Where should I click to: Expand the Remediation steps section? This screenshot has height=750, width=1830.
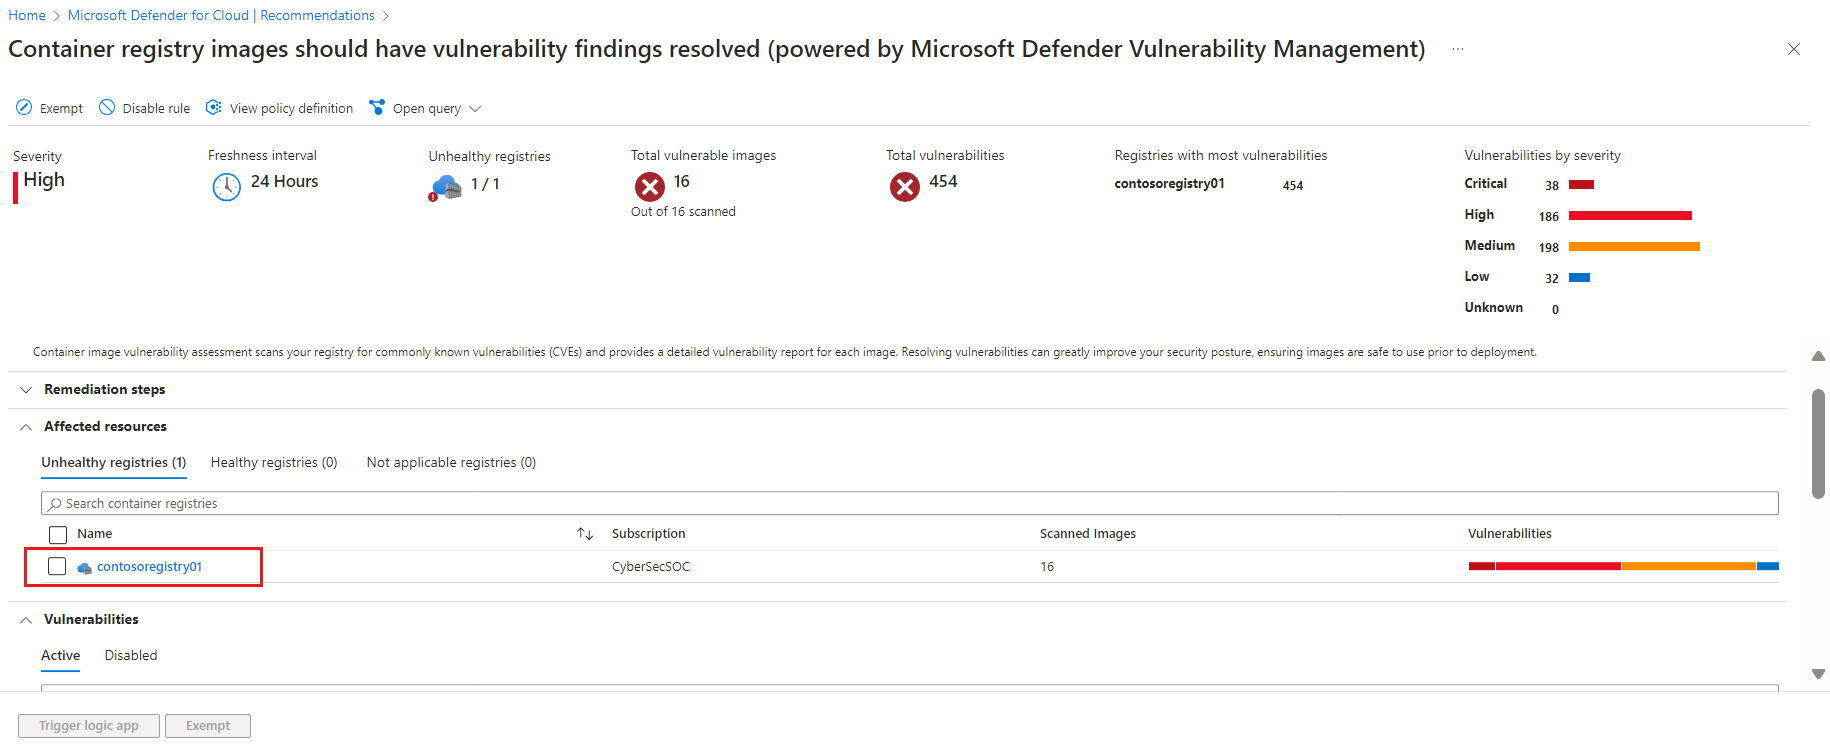[26, 390]
